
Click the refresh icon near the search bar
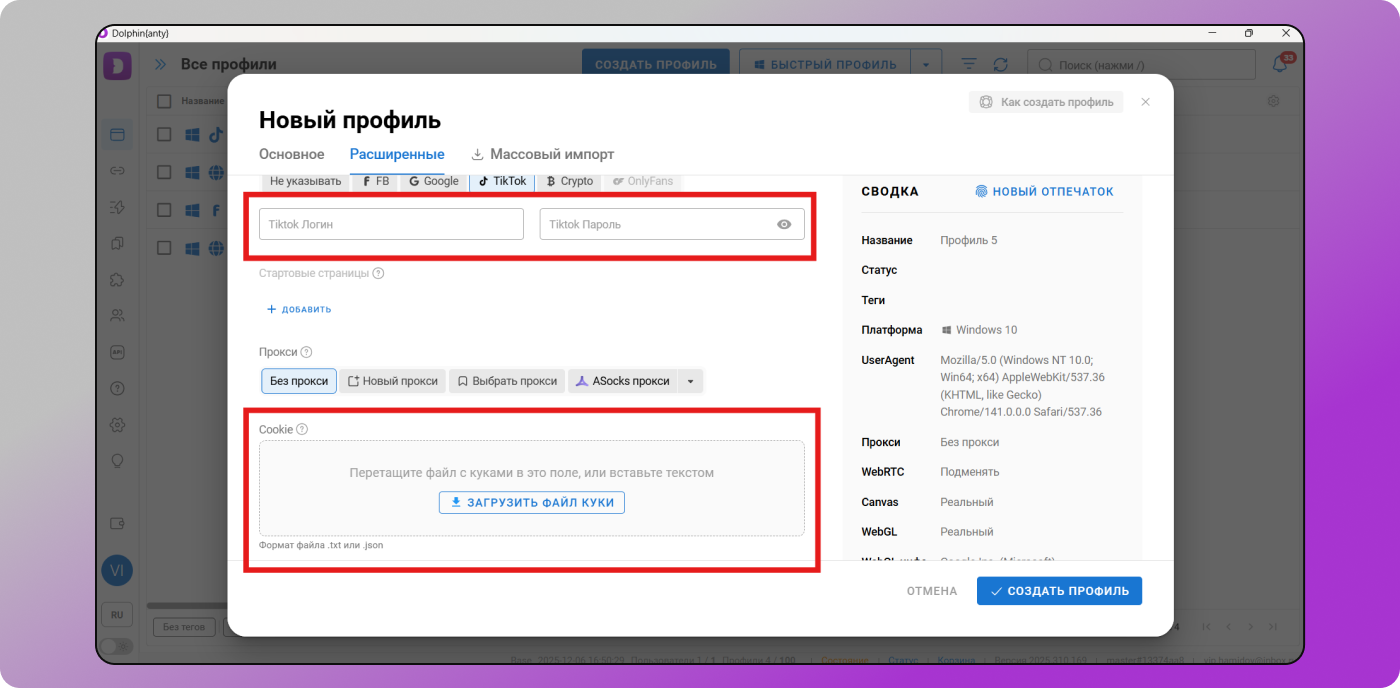coord(1001,63)
